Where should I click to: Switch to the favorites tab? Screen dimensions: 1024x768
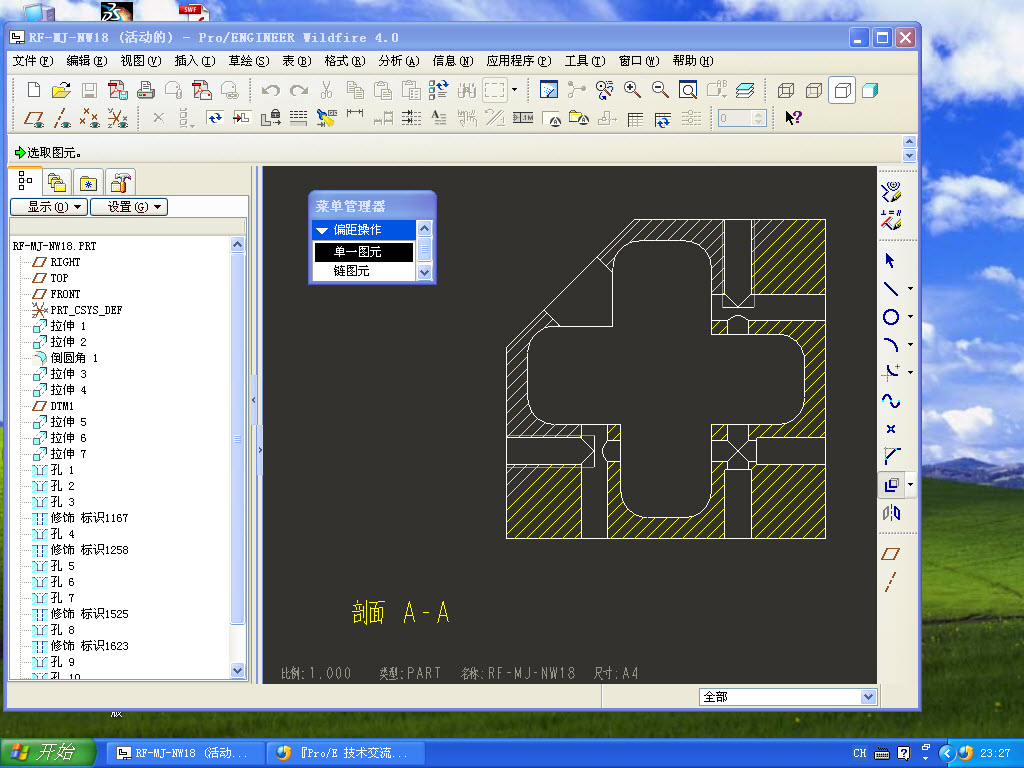click(88, 182)
